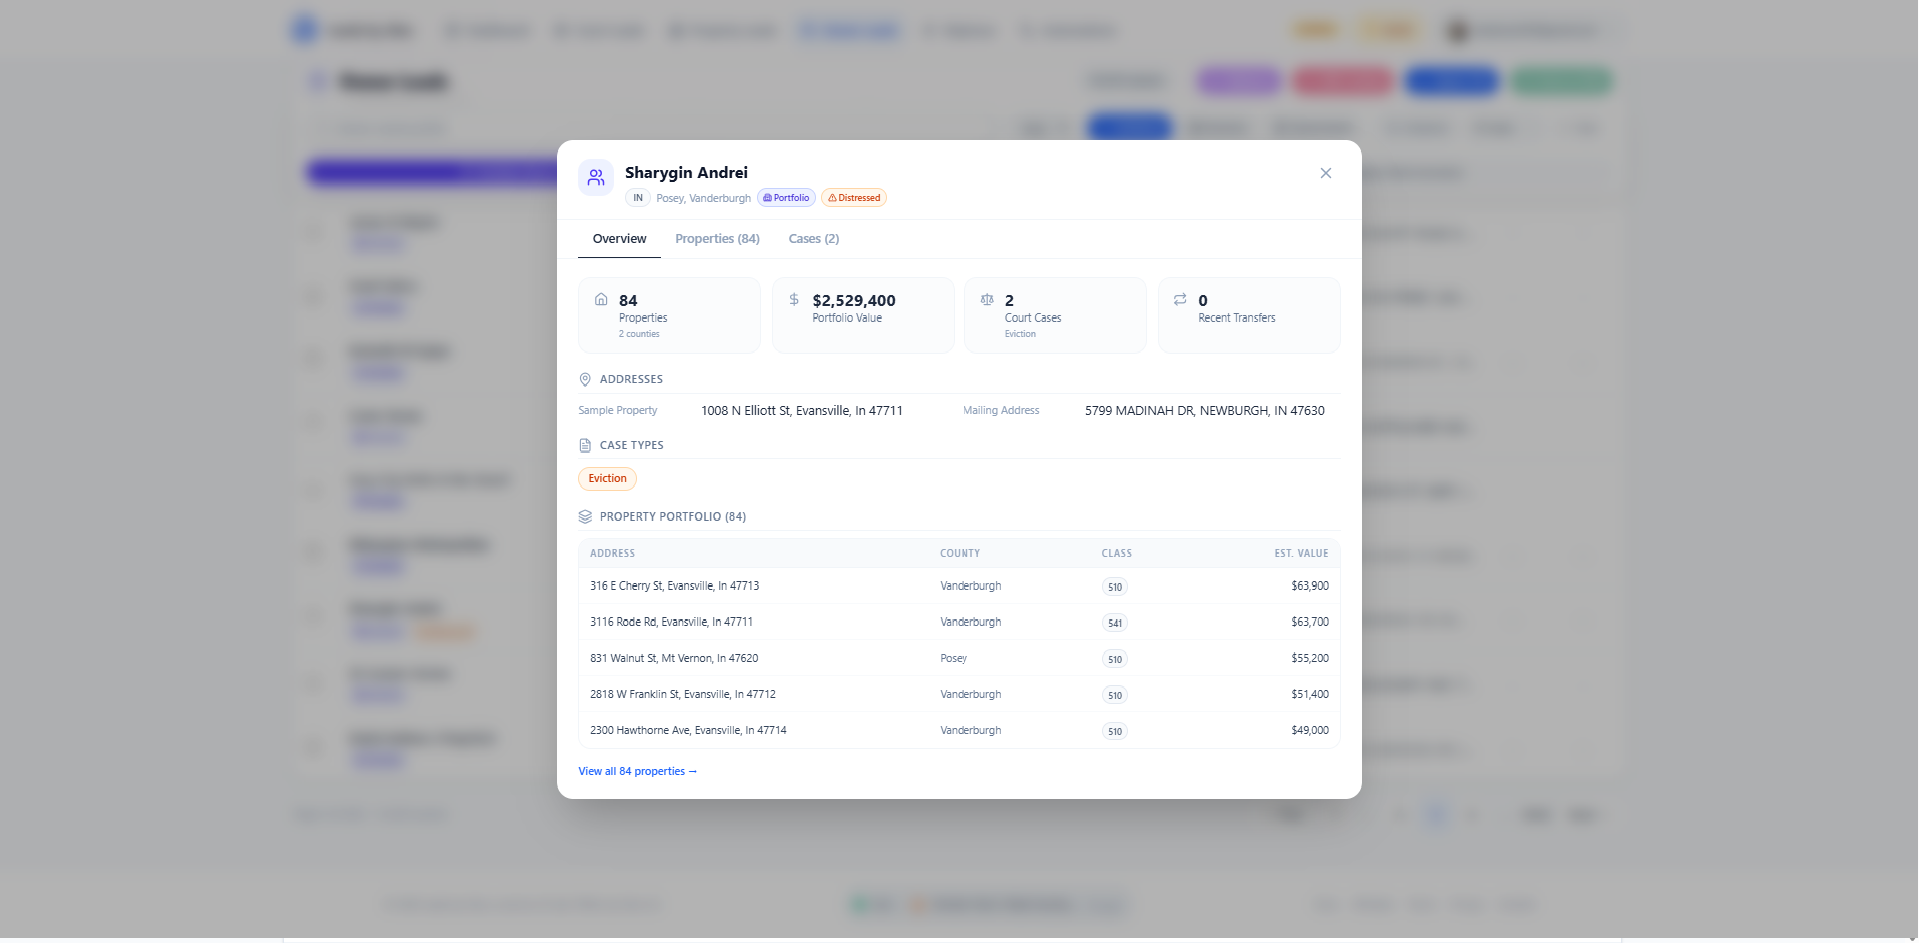The width and height of the screenshot is (1919, 943).
Task: Click the layers icon beside Property Portfolio
Action: click(x=585, y=517)
